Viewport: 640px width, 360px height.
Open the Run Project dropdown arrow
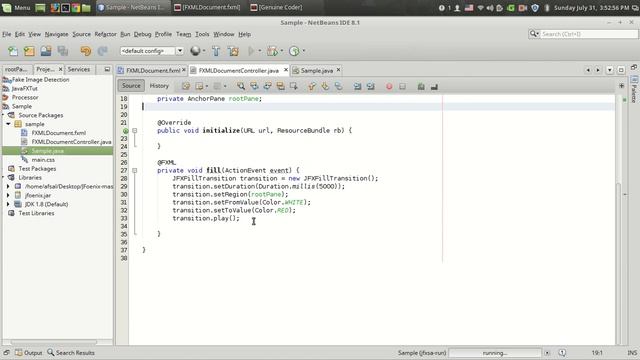(260, 51)
